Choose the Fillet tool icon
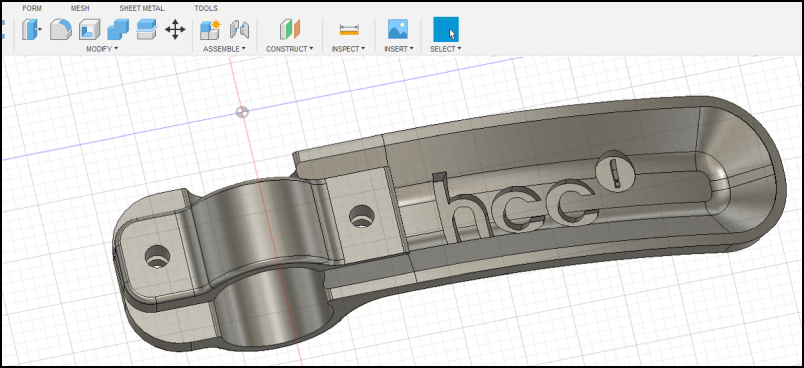 click(x=61, y=30)
